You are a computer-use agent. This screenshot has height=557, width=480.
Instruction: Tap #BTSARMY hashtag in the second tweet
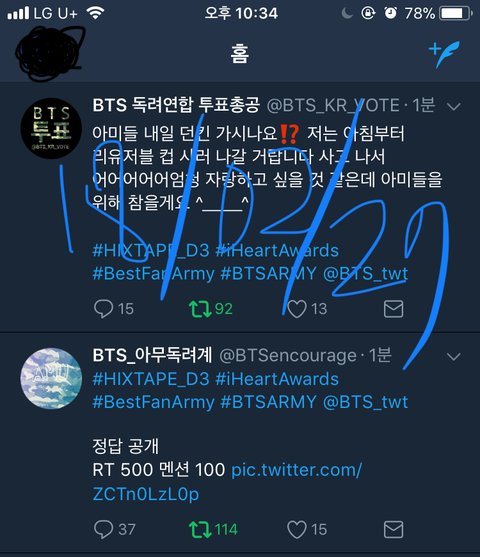click(x=268, y=402)
